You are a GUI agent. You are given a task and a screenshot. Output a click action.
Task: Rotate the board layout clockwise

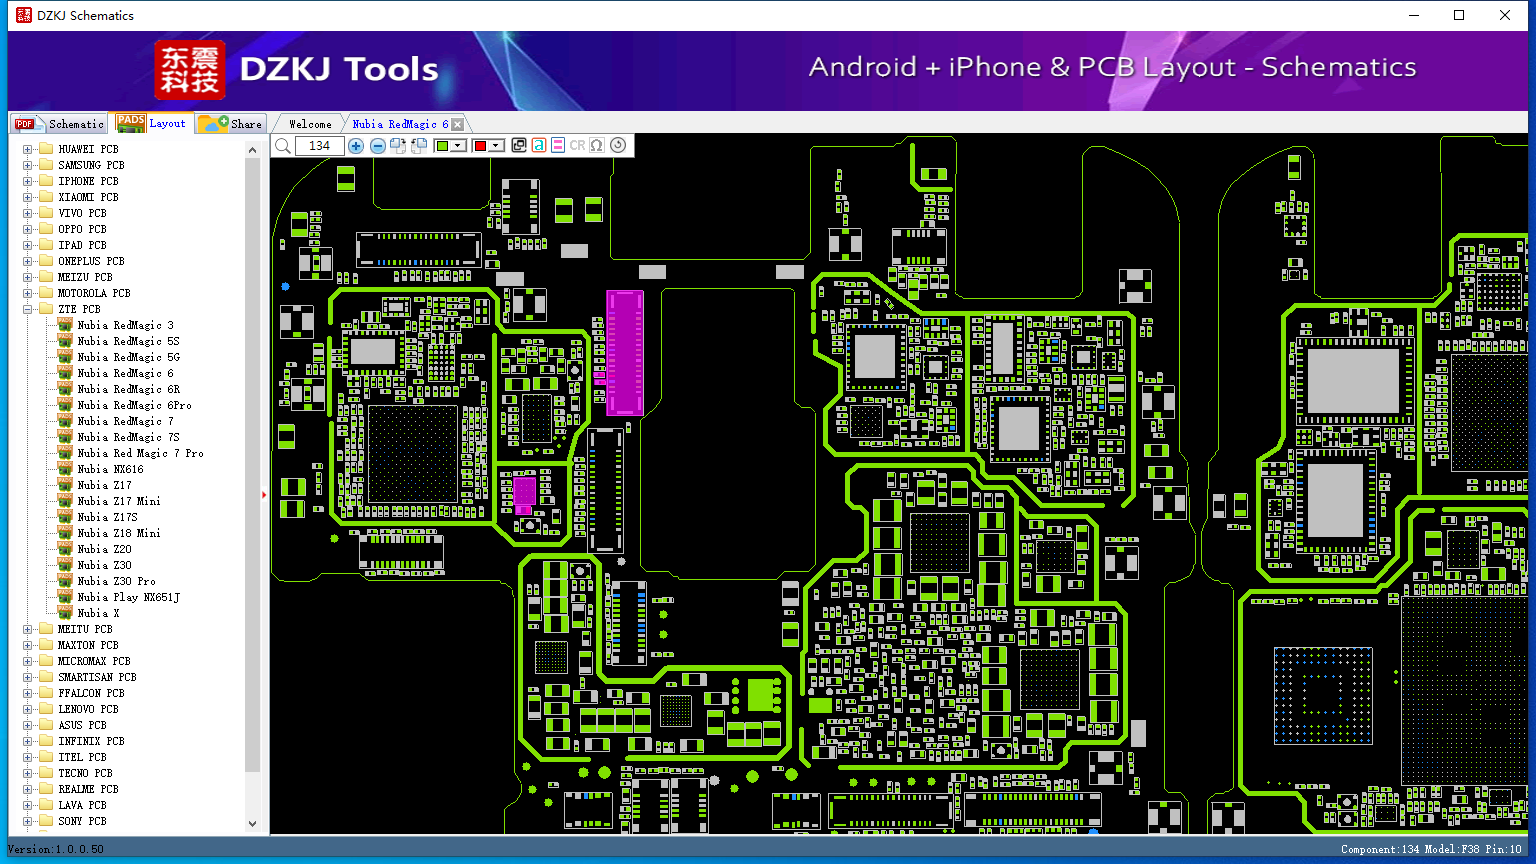(398, 146)
